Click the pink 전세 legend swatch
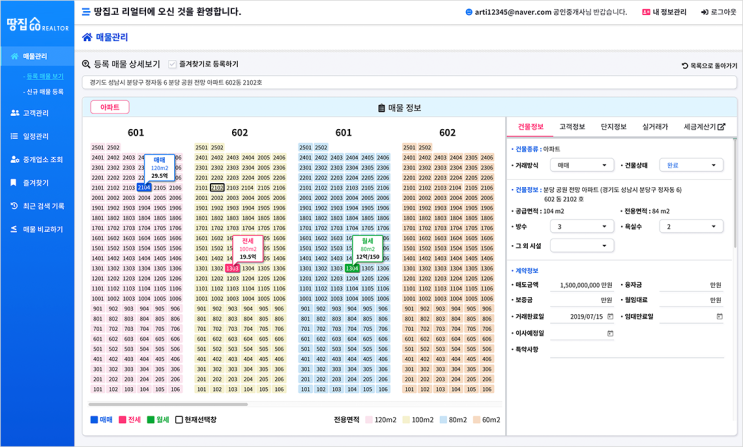 click(122, 420)
